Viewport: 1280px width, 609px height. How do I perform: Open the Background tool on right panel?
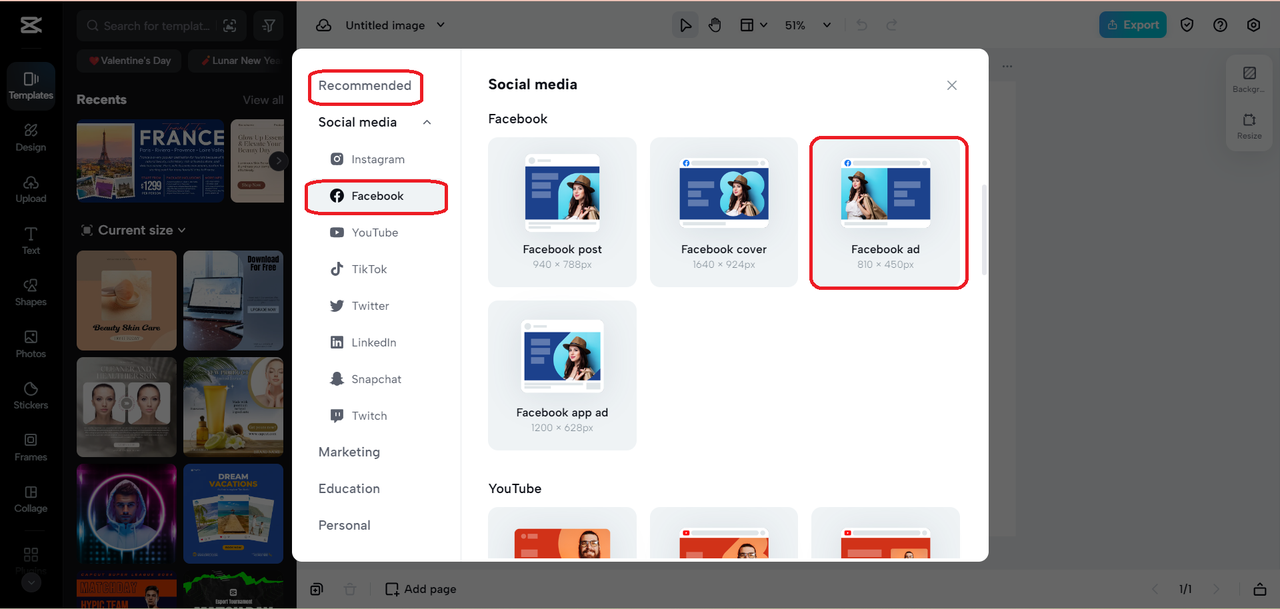click(1249, 80)
